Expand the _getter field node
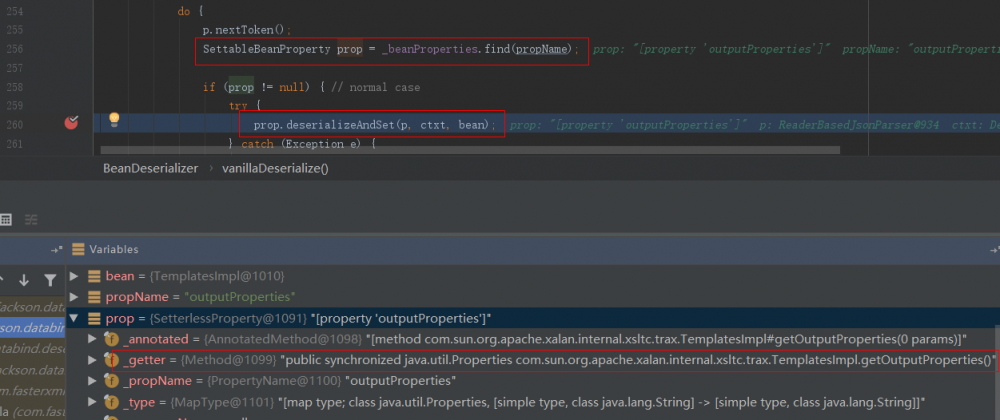This screenshot has height=420, width=1000. pos(92,360)
